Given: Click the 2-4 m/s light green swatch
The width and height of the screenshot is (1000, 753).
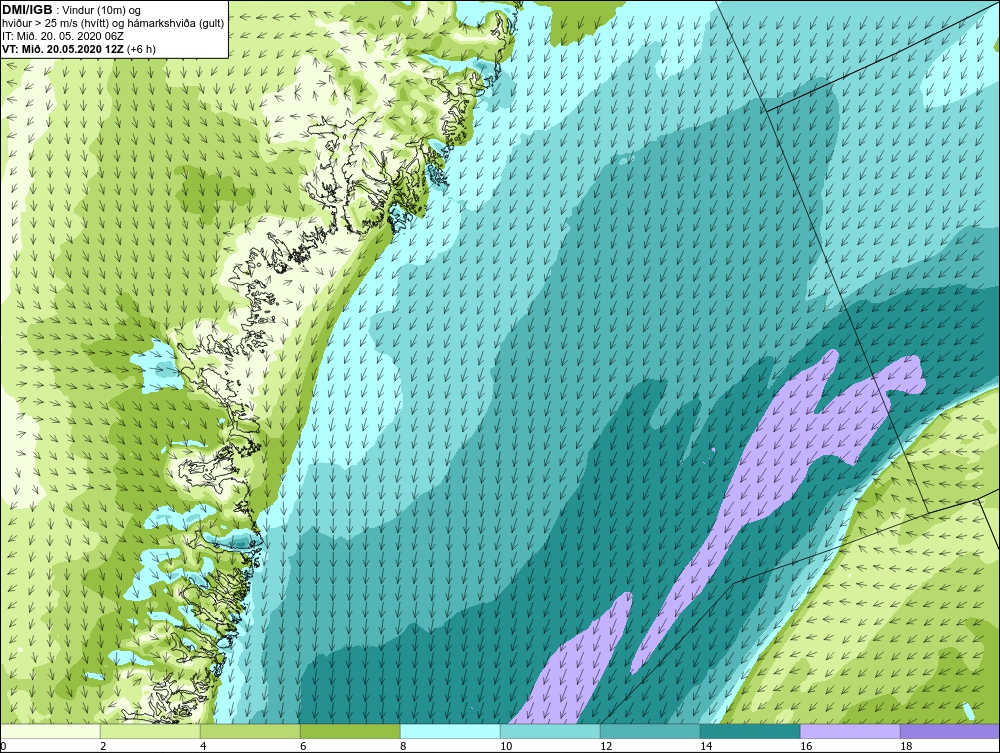Looking at the screenshot, I should pos(150,731).
